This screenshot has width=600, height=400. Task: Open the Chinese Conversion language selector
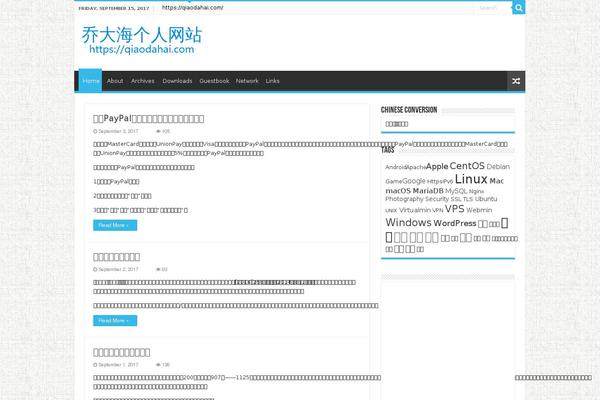396,124
